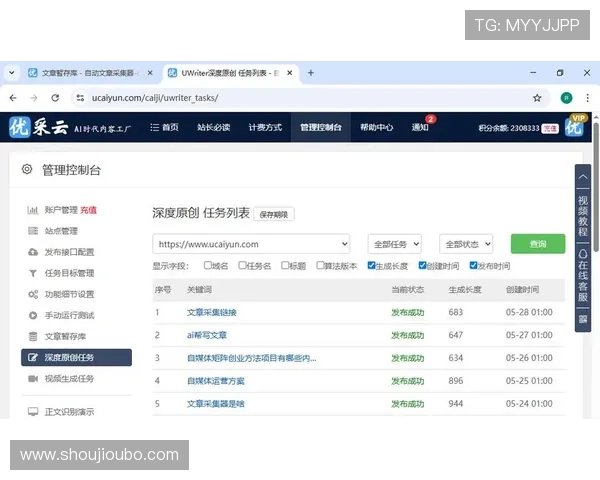Click the 账户管理 chart icon in sidebar

coord(33,210)
